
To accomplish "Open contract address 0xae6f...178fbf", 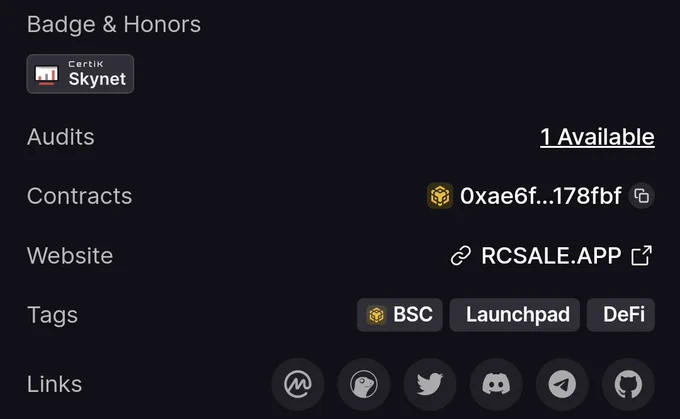I will coord(540,196).
